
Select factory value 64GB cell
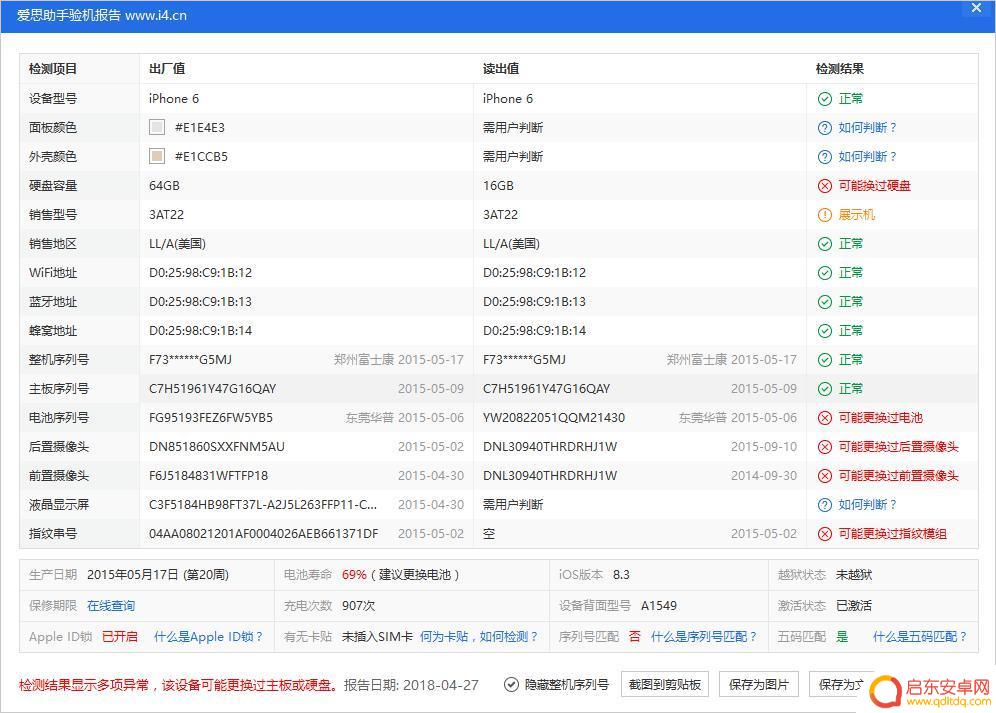(x=165, y=186)
